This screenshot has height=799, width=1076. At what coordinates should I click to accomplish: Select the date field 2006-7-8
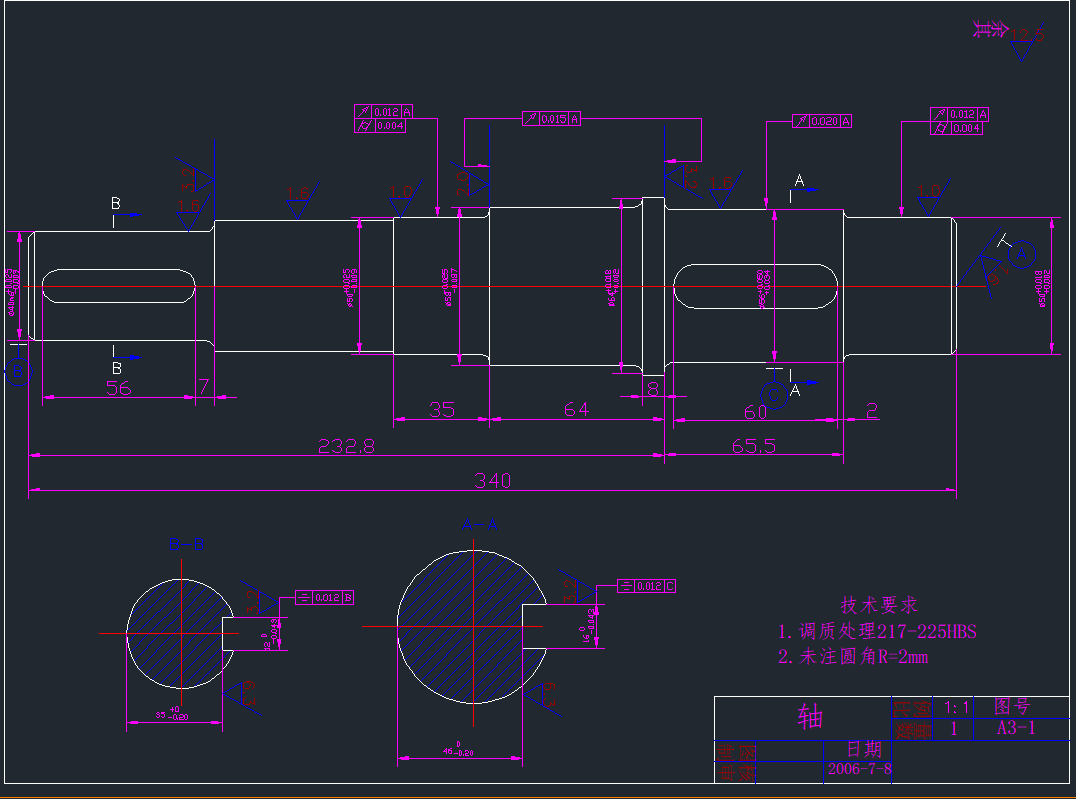coord(862,769)
